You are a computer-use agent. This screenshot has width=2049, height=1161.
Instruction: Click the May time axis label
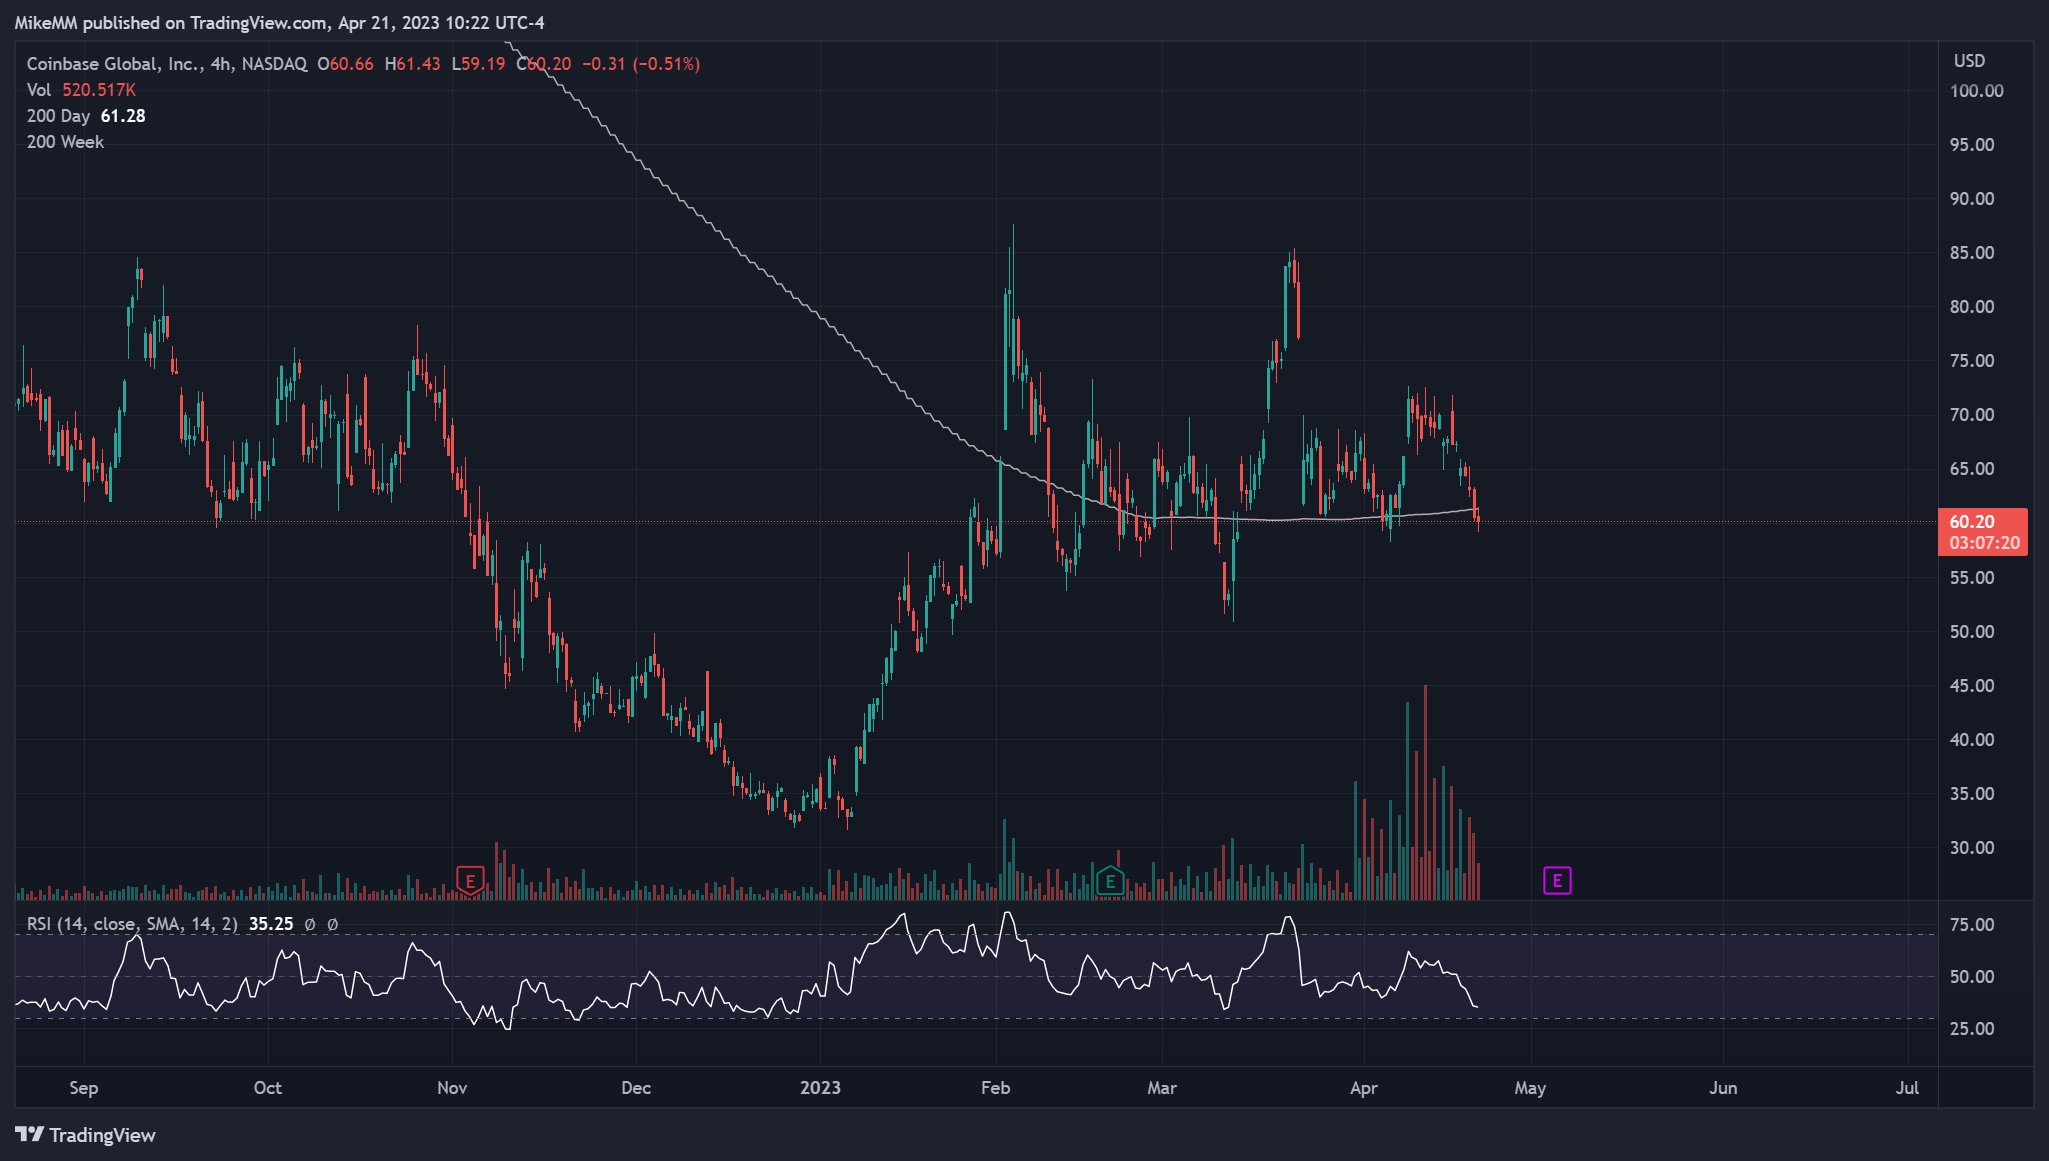(1530, 1088)
